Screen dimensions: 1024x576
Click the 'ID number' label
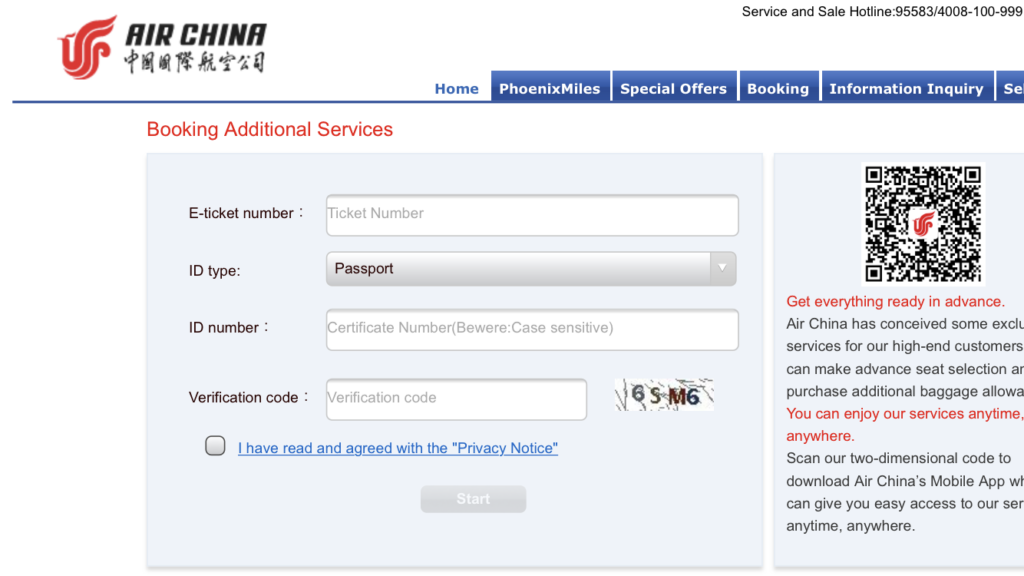coord(229,327)
